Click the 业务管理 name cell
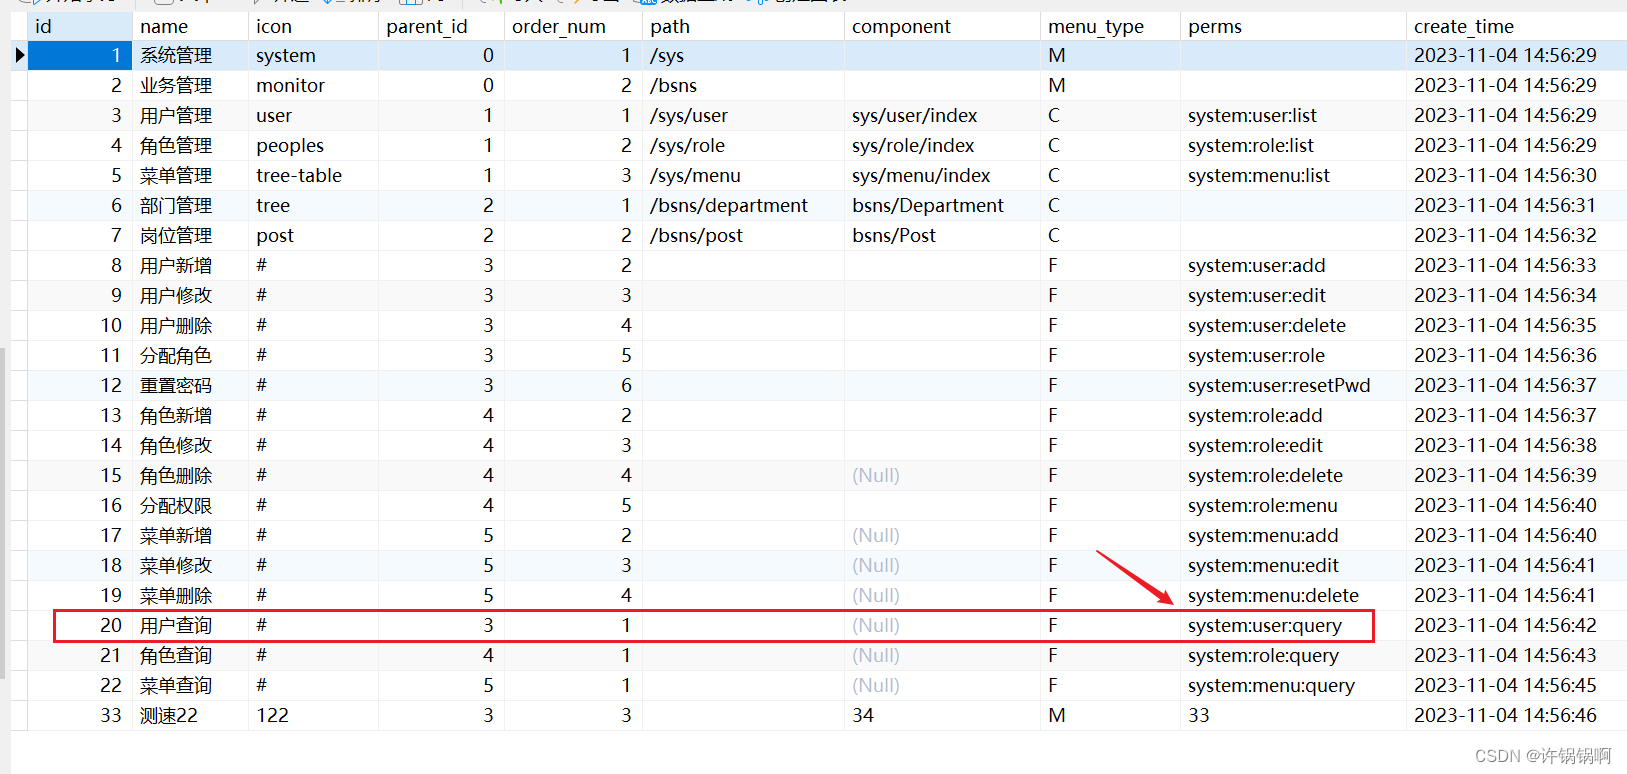 coord(190,86)
